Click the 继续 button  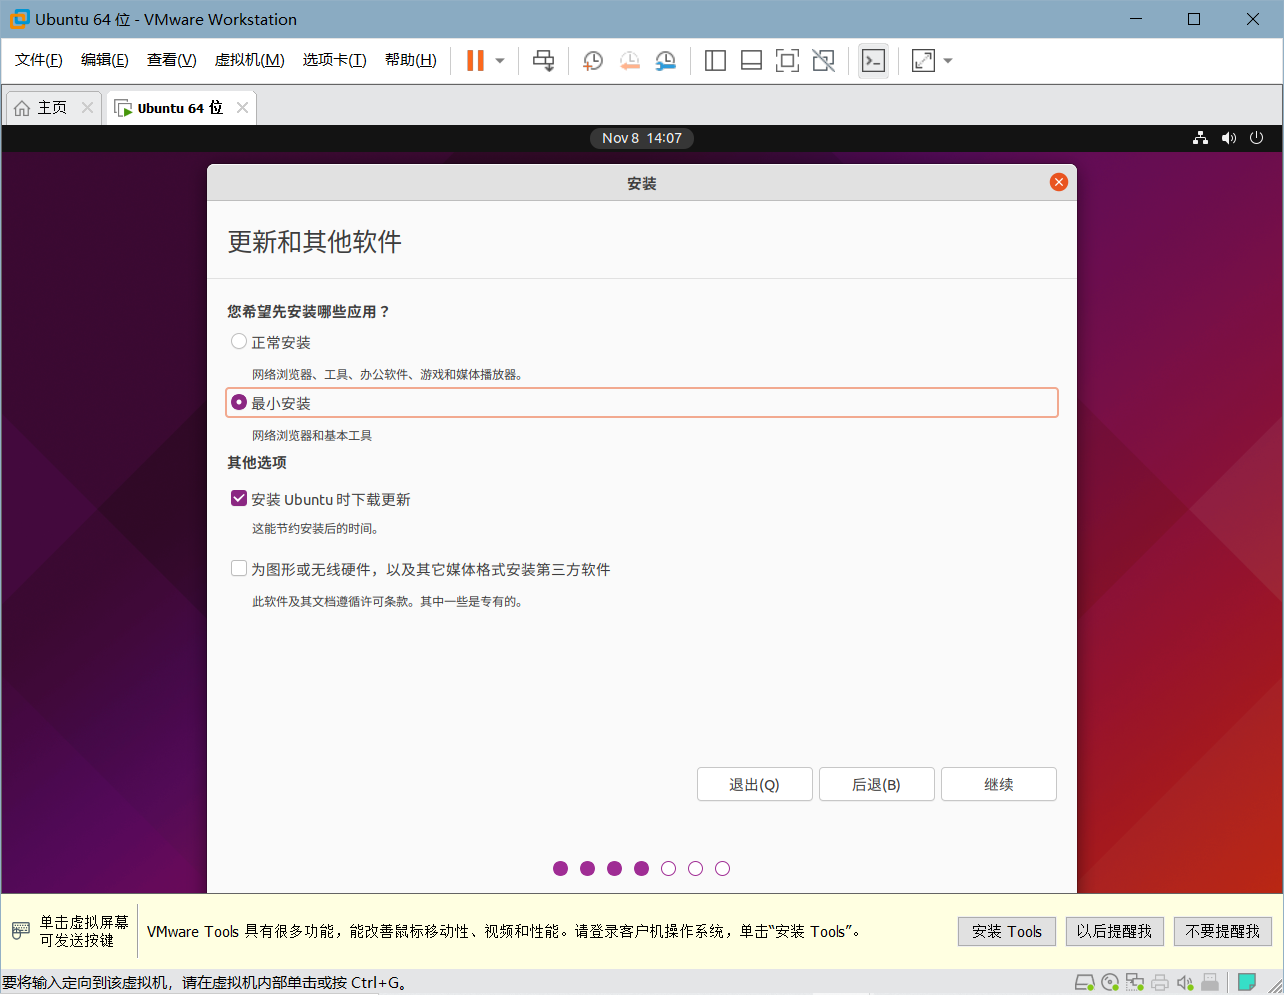(x=999, y=784)
